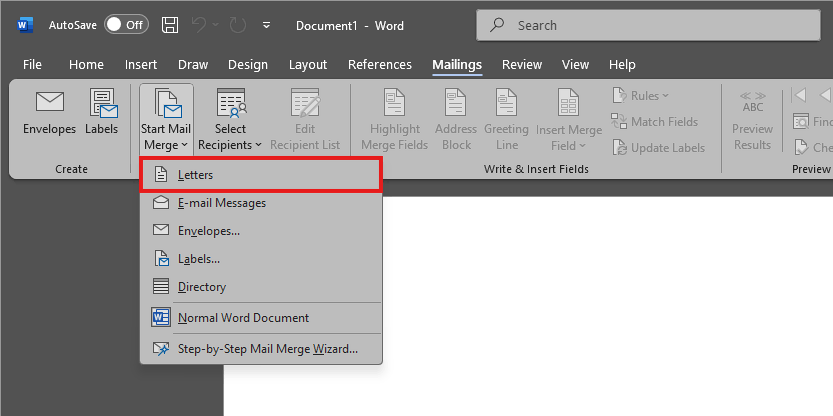Viewport: 833px width, 416px height.
Task: Click the Envelopes icon in Create group
Action: pos(49,103)
